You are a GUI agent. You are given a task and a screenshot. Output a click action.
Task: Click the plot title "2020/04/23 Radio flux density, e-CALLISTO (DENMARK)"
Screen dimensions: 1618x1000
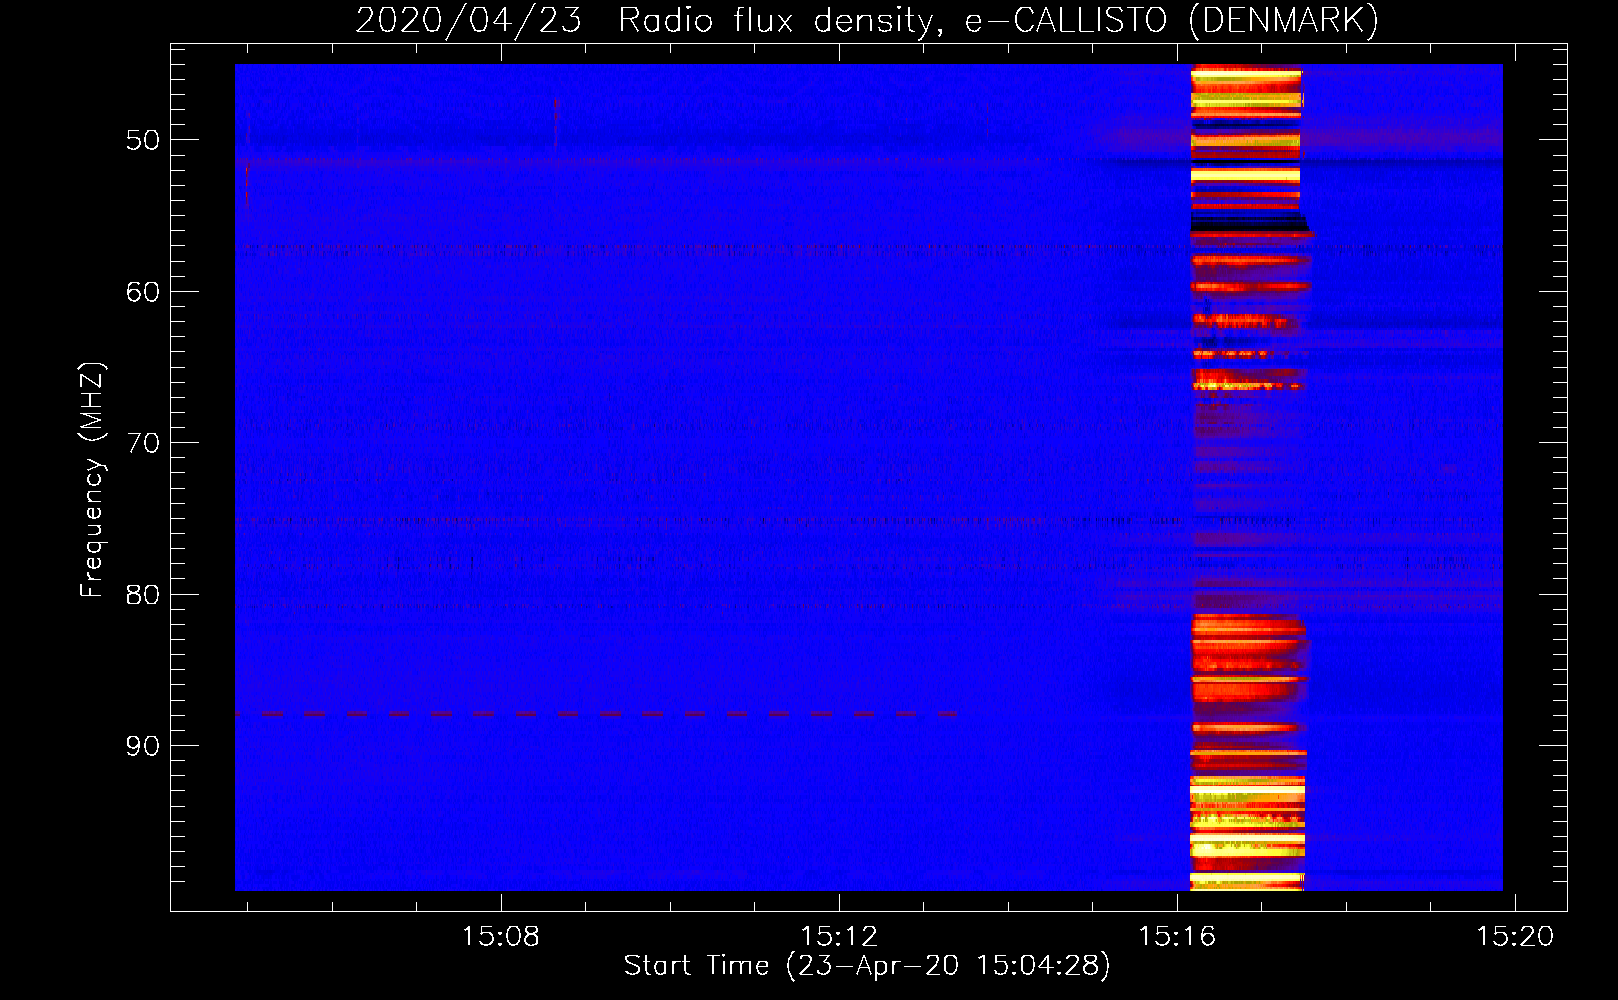(867, 20)
